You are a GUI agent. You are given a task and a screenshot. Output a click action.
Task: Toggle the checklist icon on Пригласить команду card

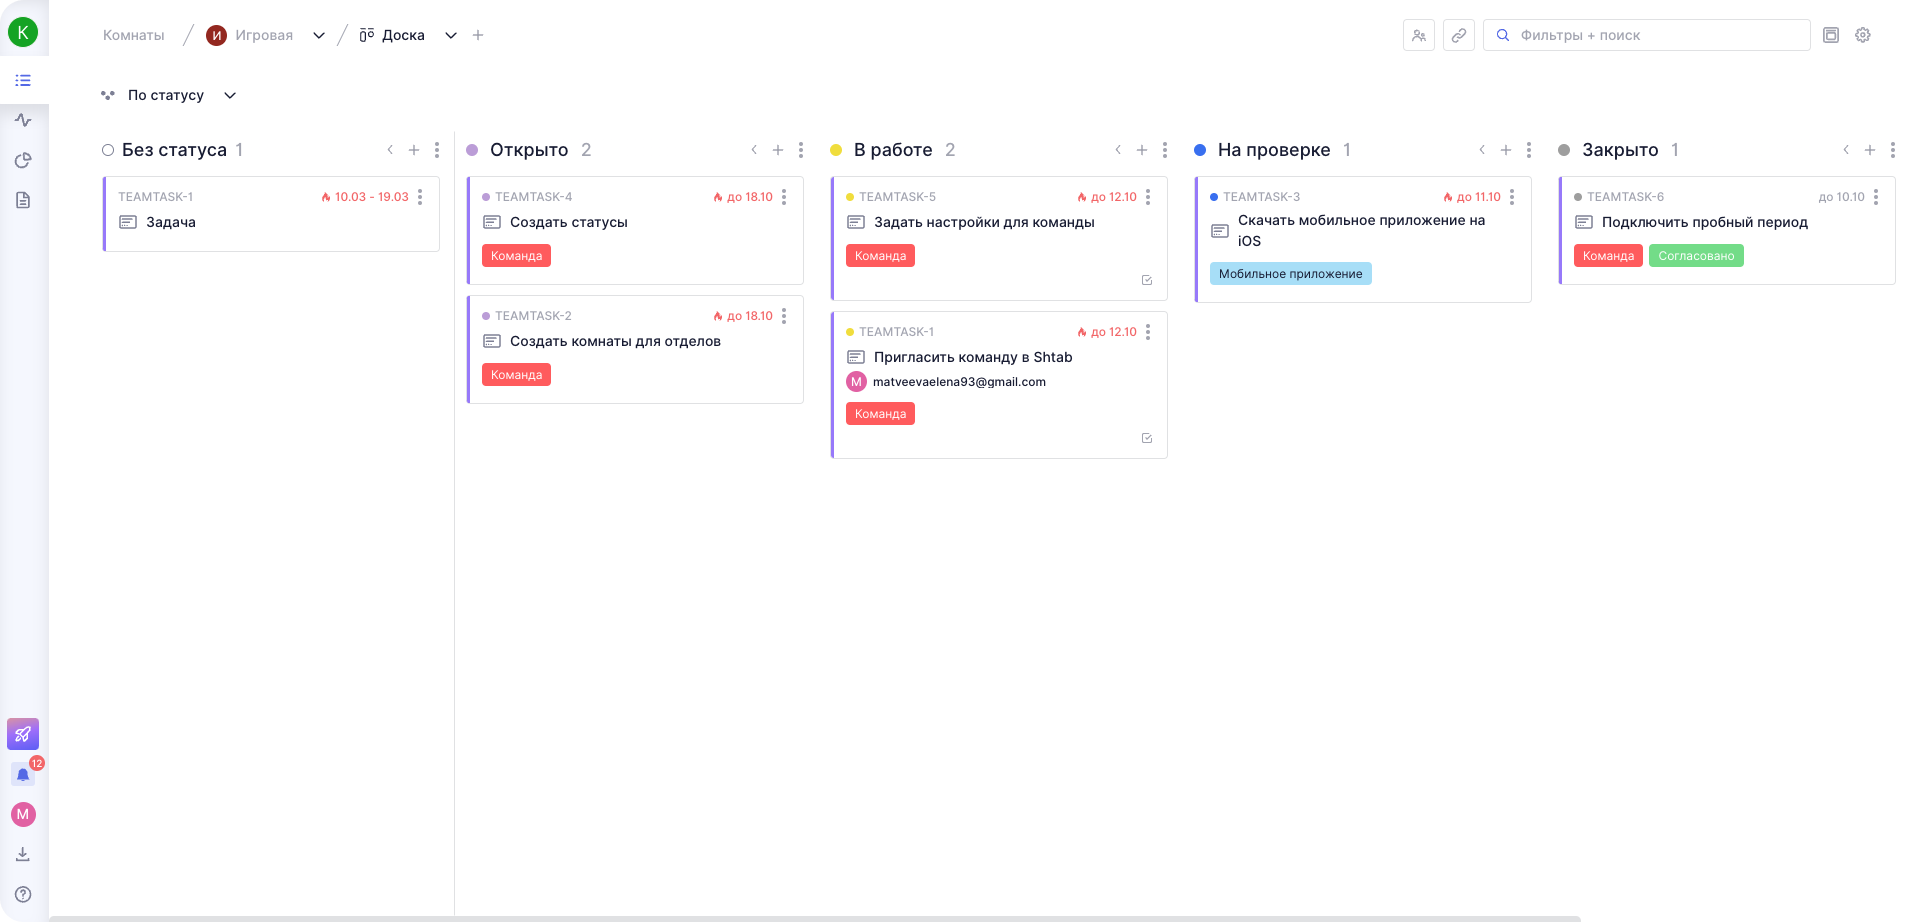click(1146, 438)
